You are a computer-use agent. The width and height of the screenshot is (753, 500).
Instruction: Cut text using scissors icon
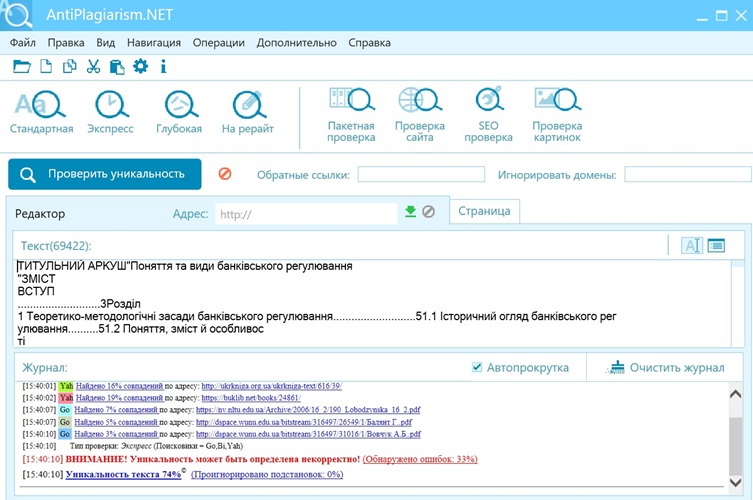93,66
